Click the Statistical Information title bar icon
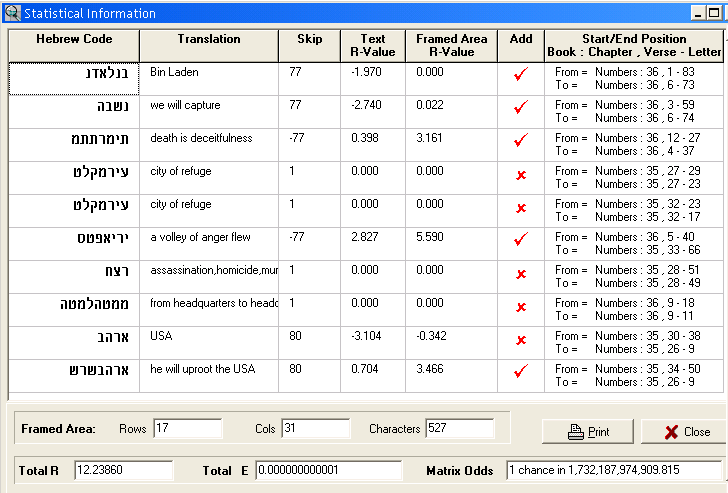728x493 pixels. tap(12, 13)
